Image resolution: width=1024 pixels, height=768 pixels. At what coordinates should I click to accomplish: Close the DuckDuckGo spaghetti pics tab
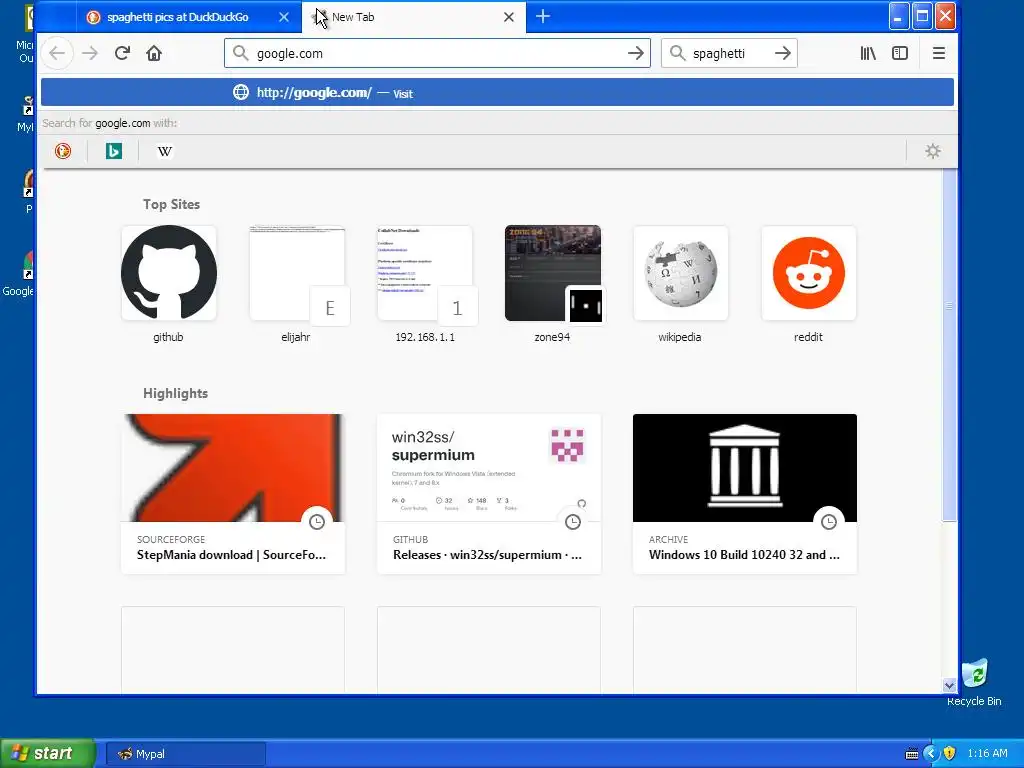click(x=283, y=18)
